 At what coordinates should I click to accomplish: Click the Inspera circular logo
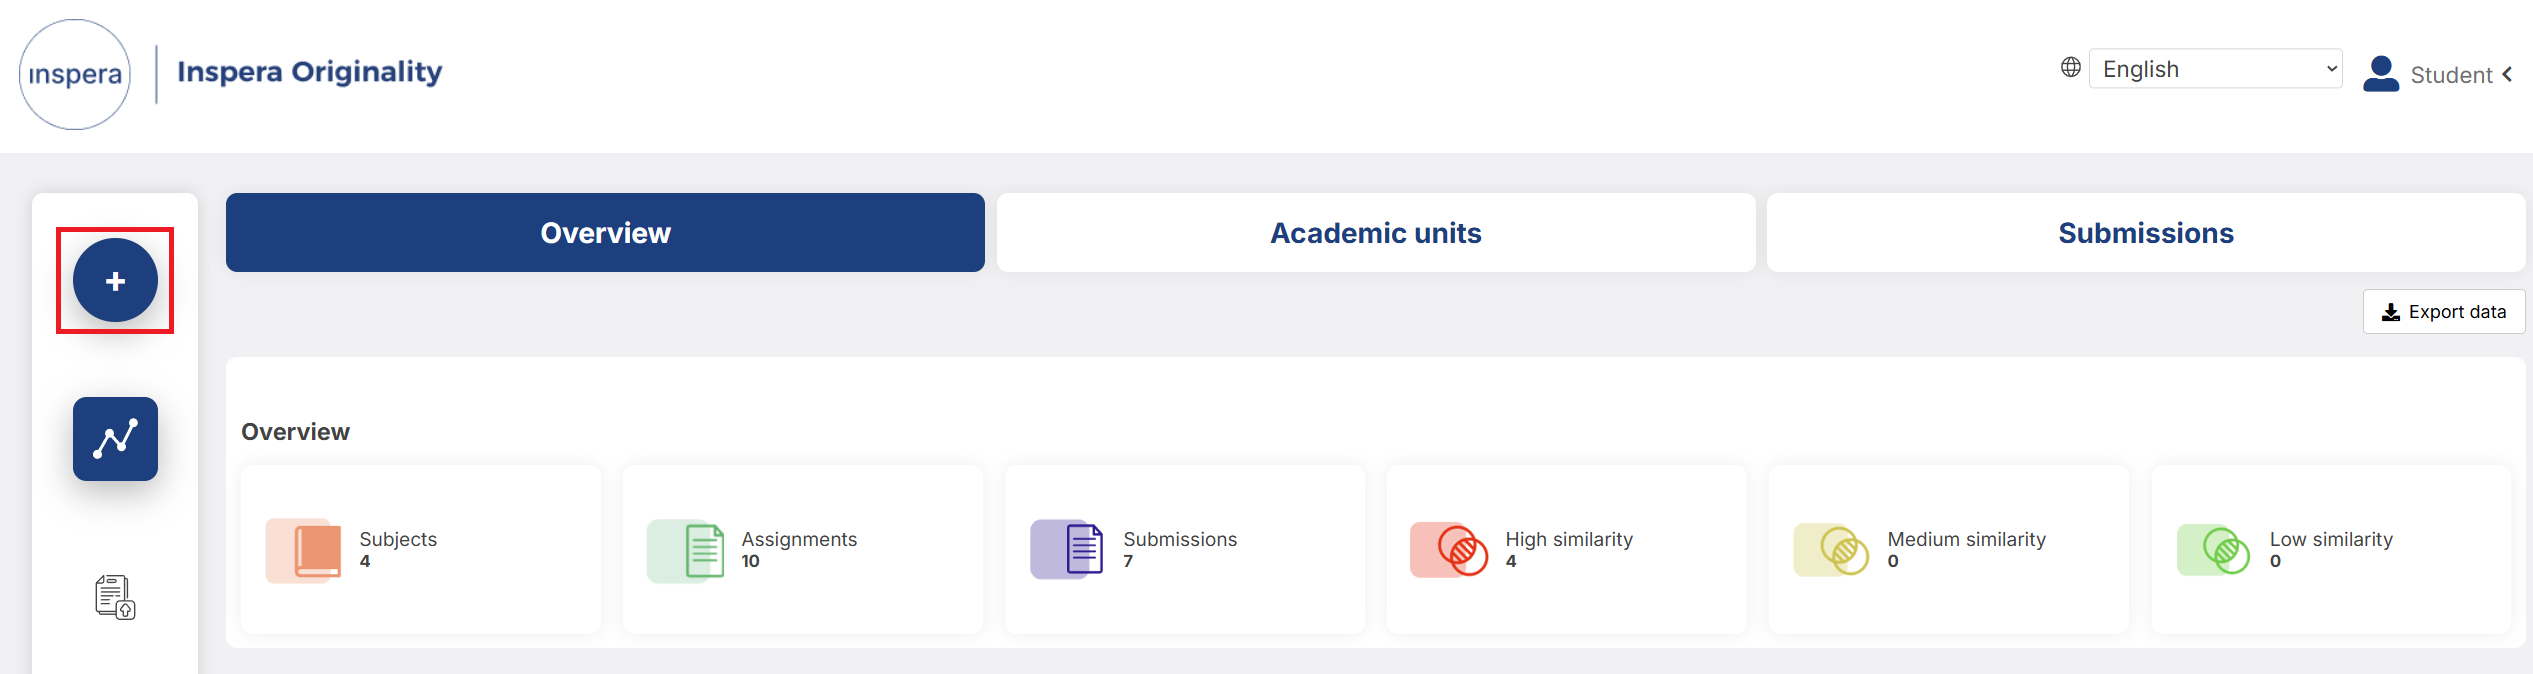coord(75,74)
